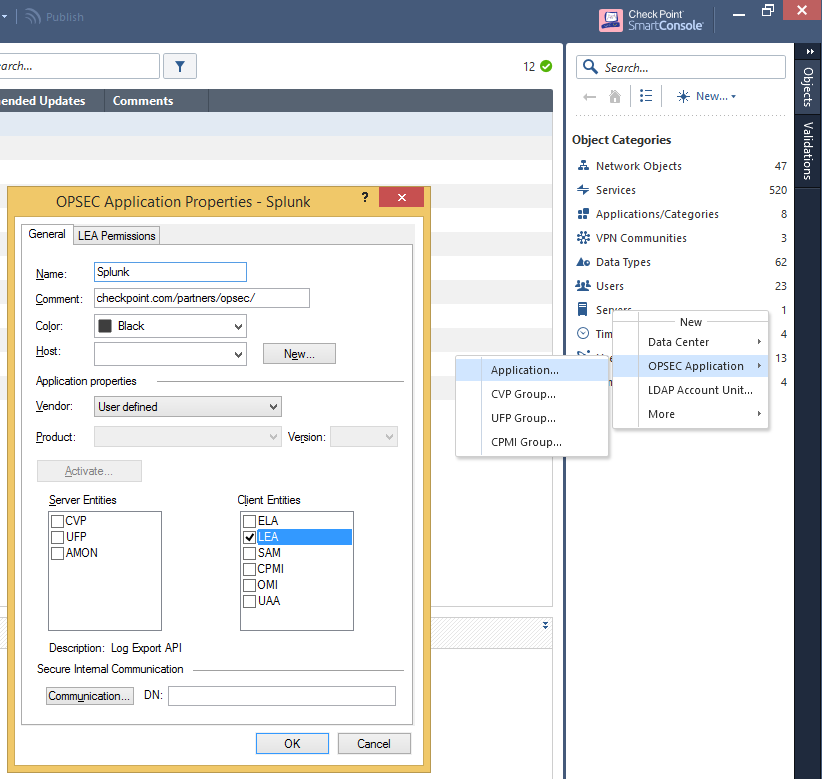Viewport: 822px width, 779px height.
Task: Click the magnifier icon in object search
Action: click(590, 67)
